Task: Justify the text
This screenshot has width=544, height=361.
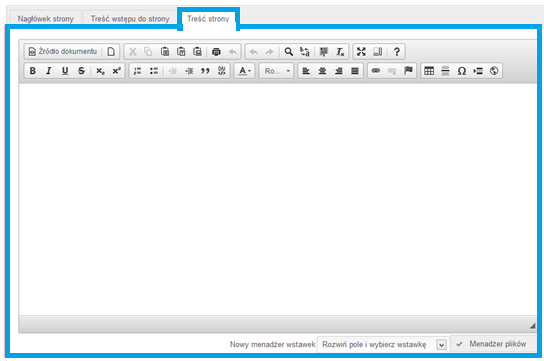Action: [355, 71]
